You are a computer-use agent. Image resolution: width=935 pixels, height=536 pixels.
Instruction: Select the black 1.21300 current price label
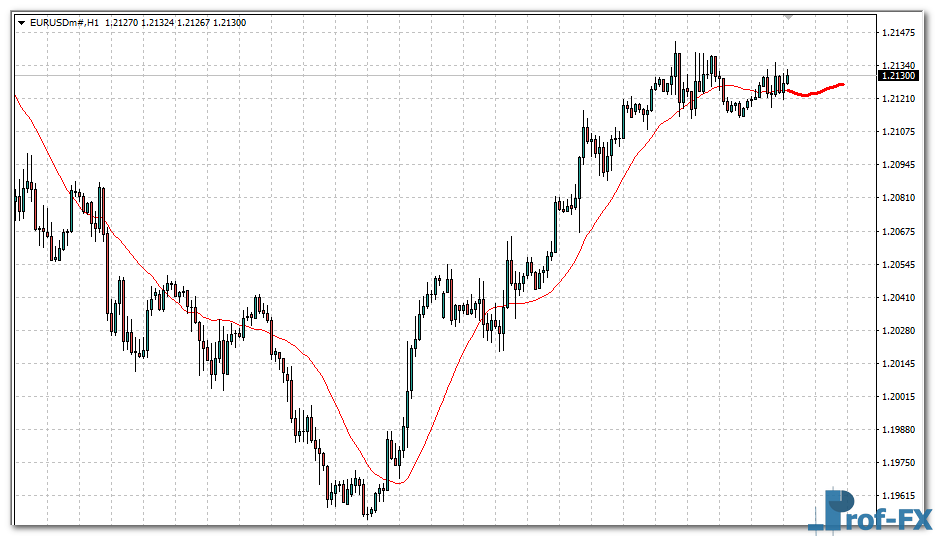click(898, 75)
